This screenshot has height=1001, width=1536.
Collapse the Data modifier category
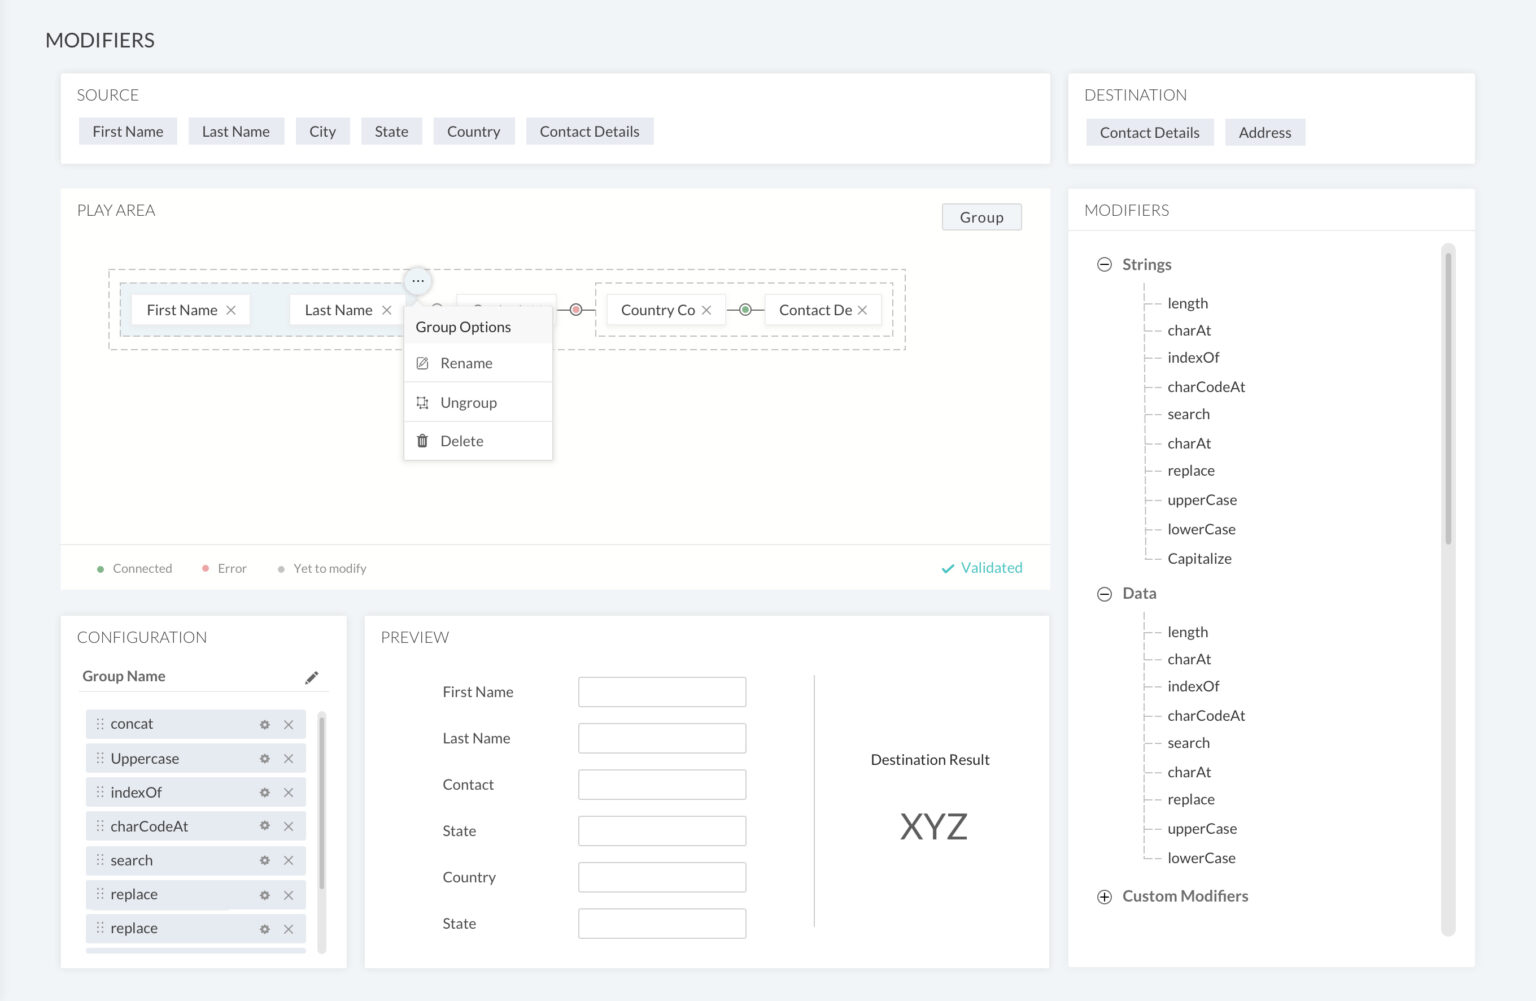1104,594
